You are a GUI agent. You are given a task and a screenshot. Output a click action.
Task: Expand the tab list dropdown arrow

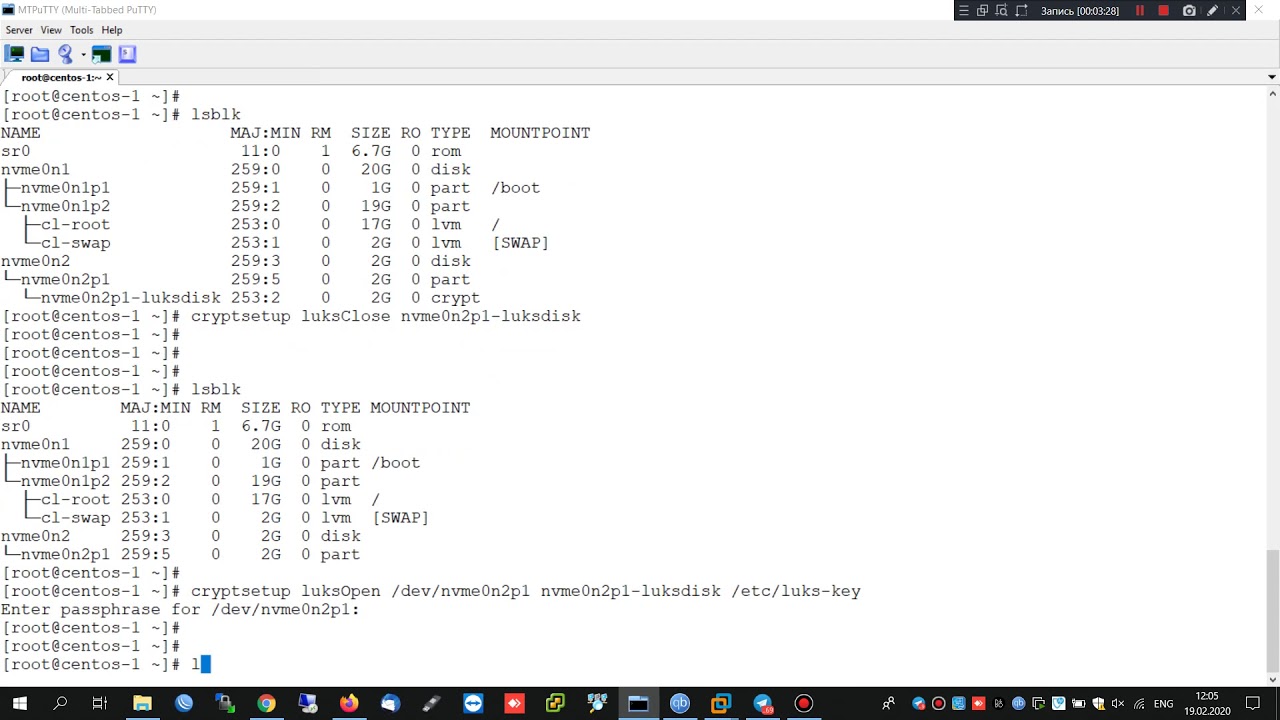pos(1272,77)
